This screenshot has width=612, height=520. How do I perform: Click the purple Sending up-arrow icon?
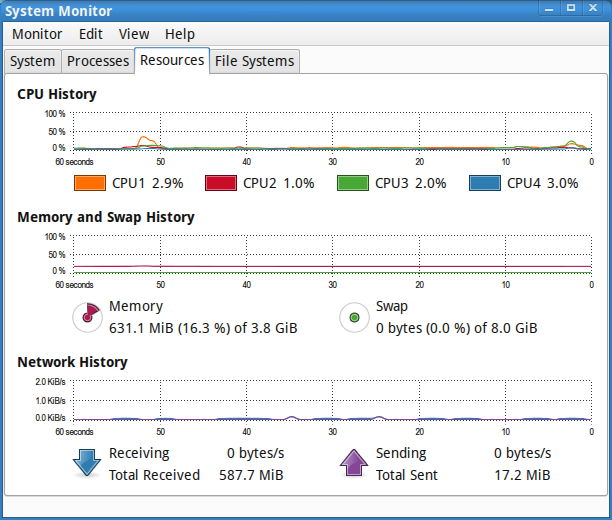(x=354, y=463)
